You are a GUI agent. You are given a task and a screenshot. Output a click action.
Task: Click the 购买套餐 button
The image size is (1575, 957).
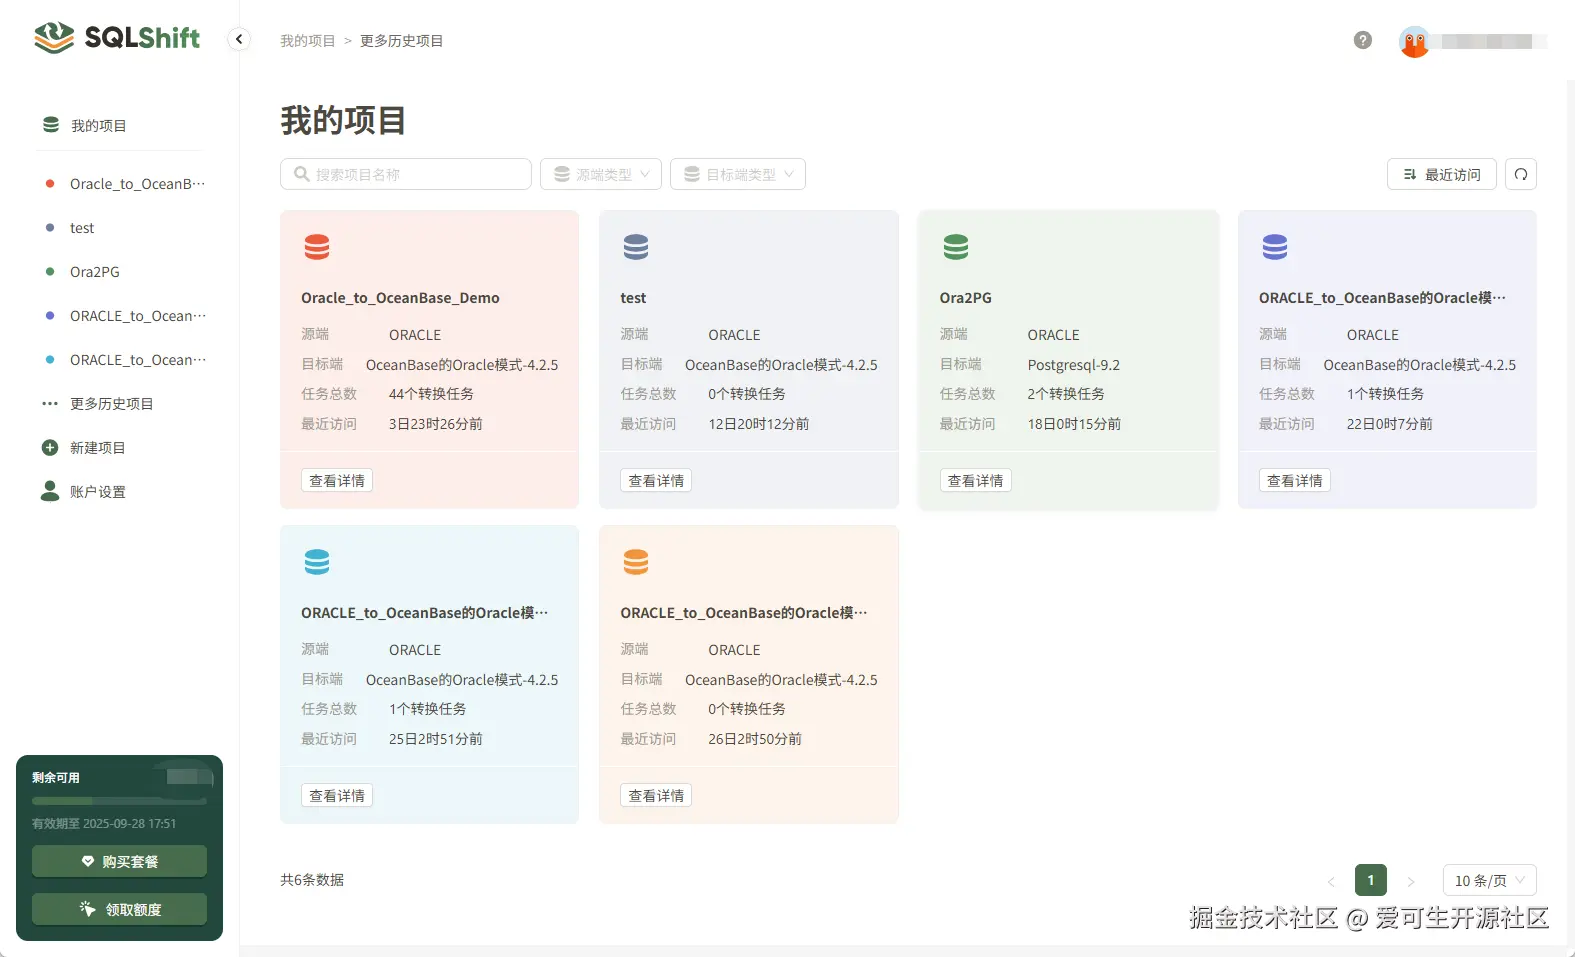point(119,861)
